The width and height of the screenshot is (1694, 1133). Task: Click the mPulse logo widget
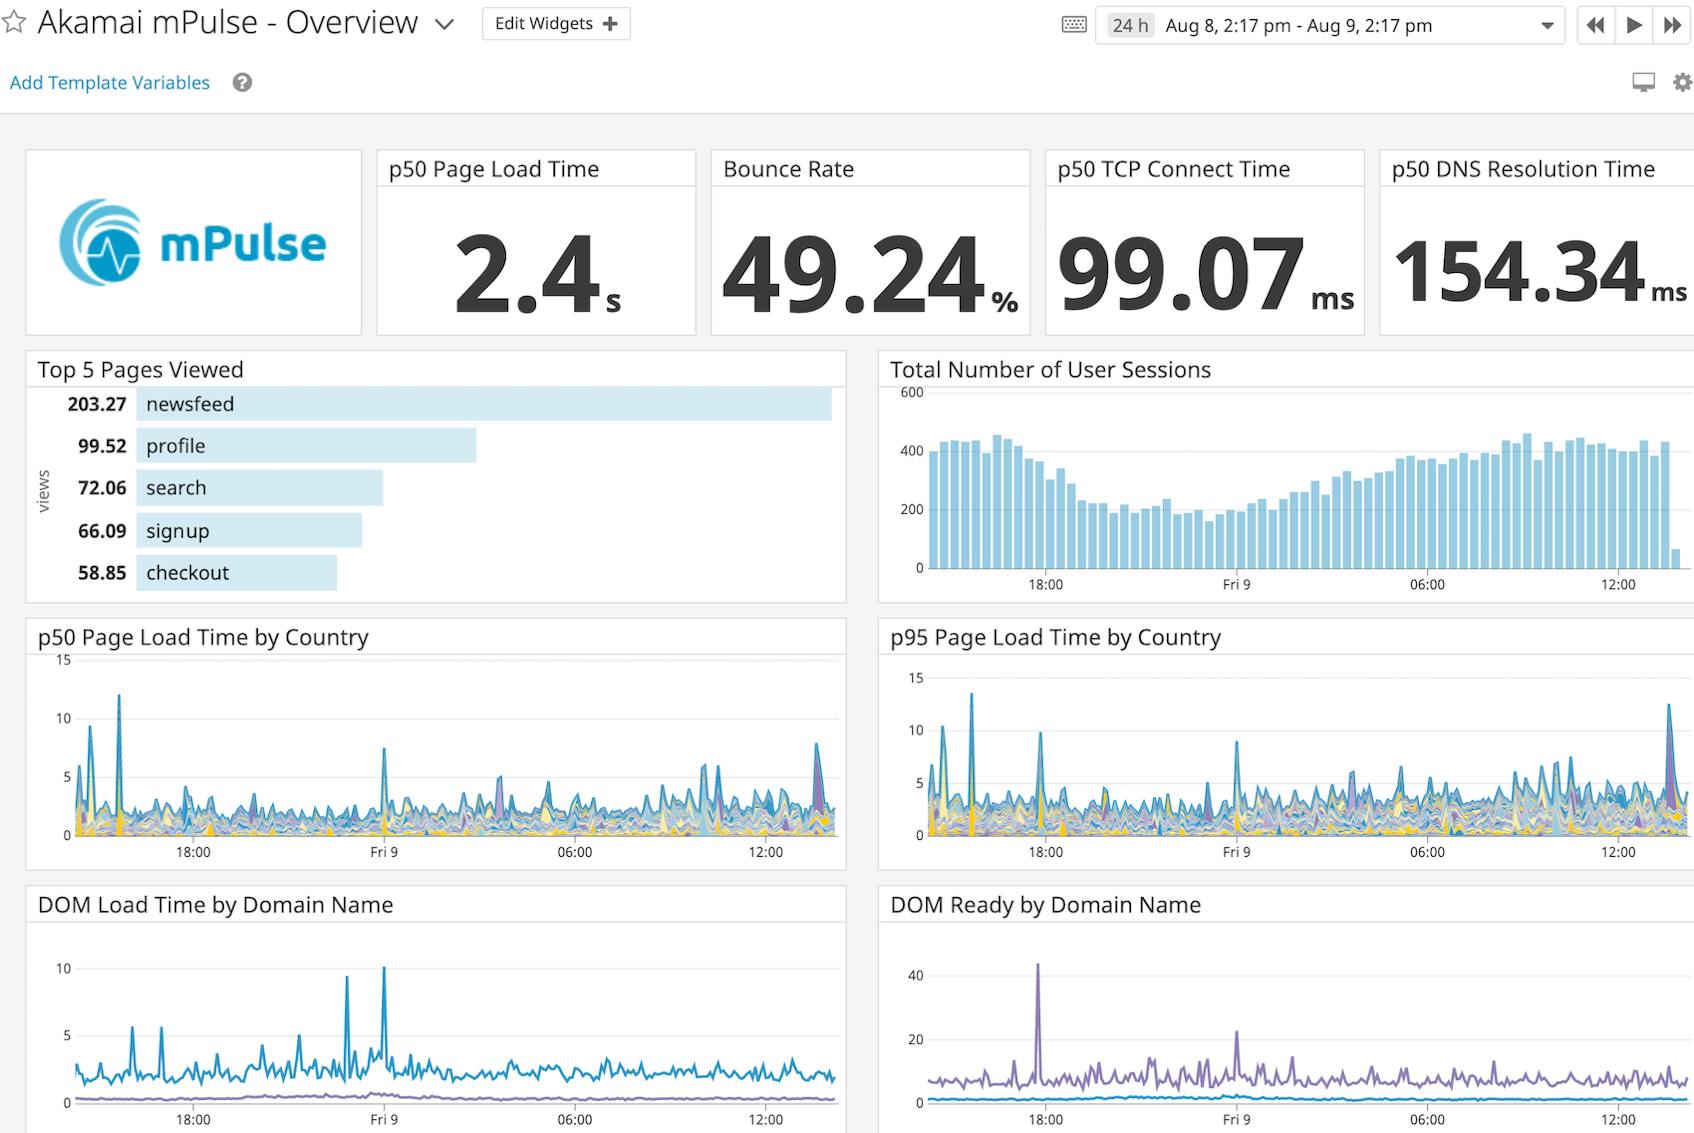click(193, 241)
